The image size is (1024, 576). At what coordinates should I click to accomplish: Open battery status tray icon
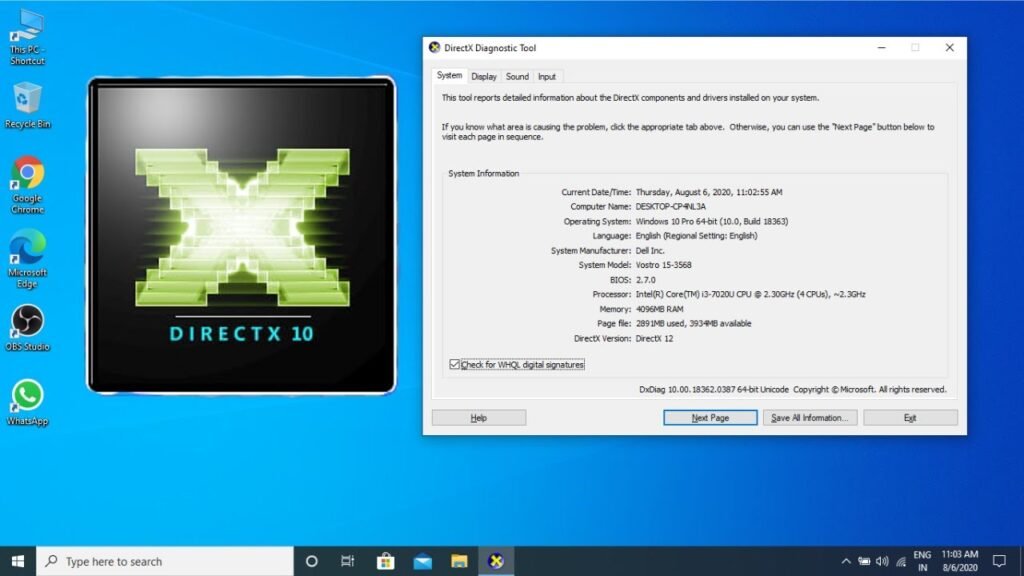864,561
